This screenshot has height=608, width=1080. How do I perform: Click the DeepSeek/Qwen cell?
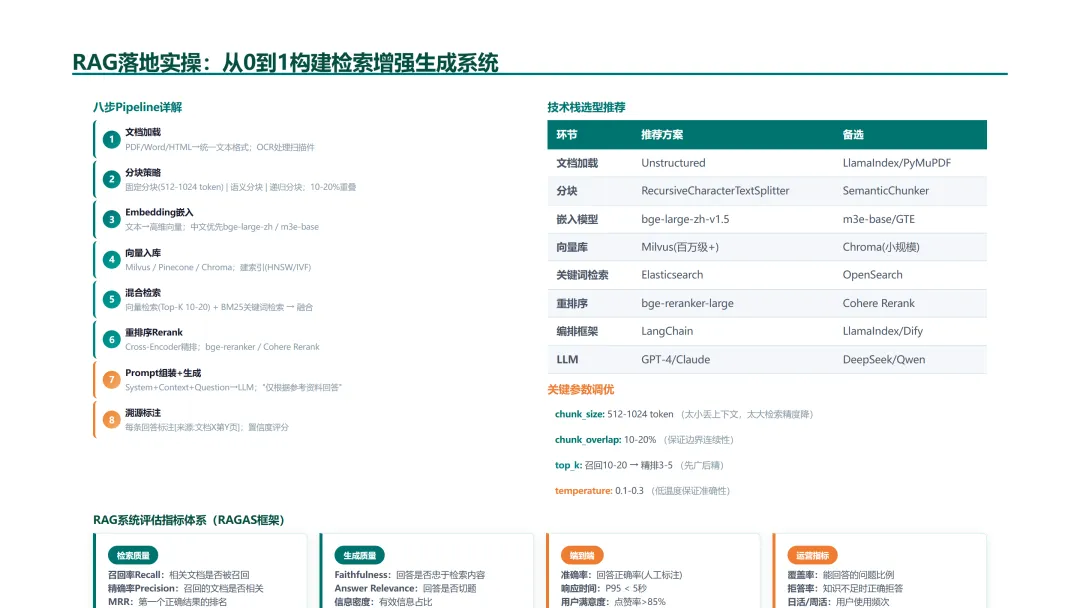tap(884, 359)
